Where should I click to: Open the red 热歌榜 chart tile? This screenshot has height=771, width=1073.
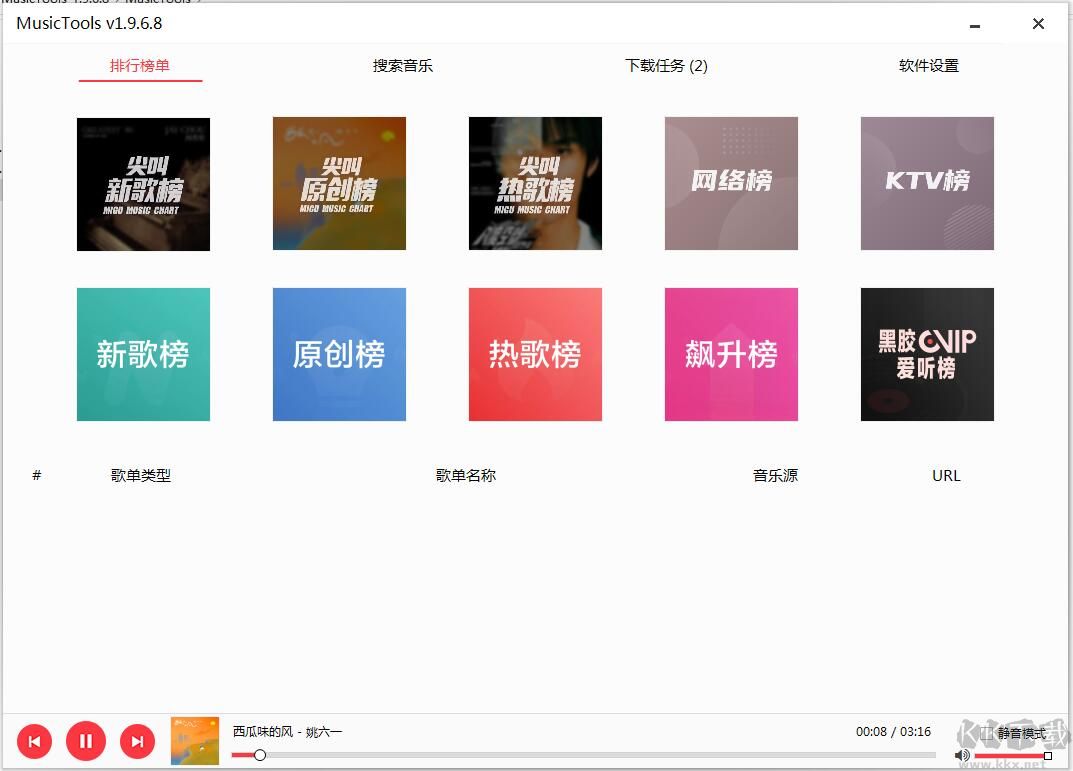coord(535,354)
